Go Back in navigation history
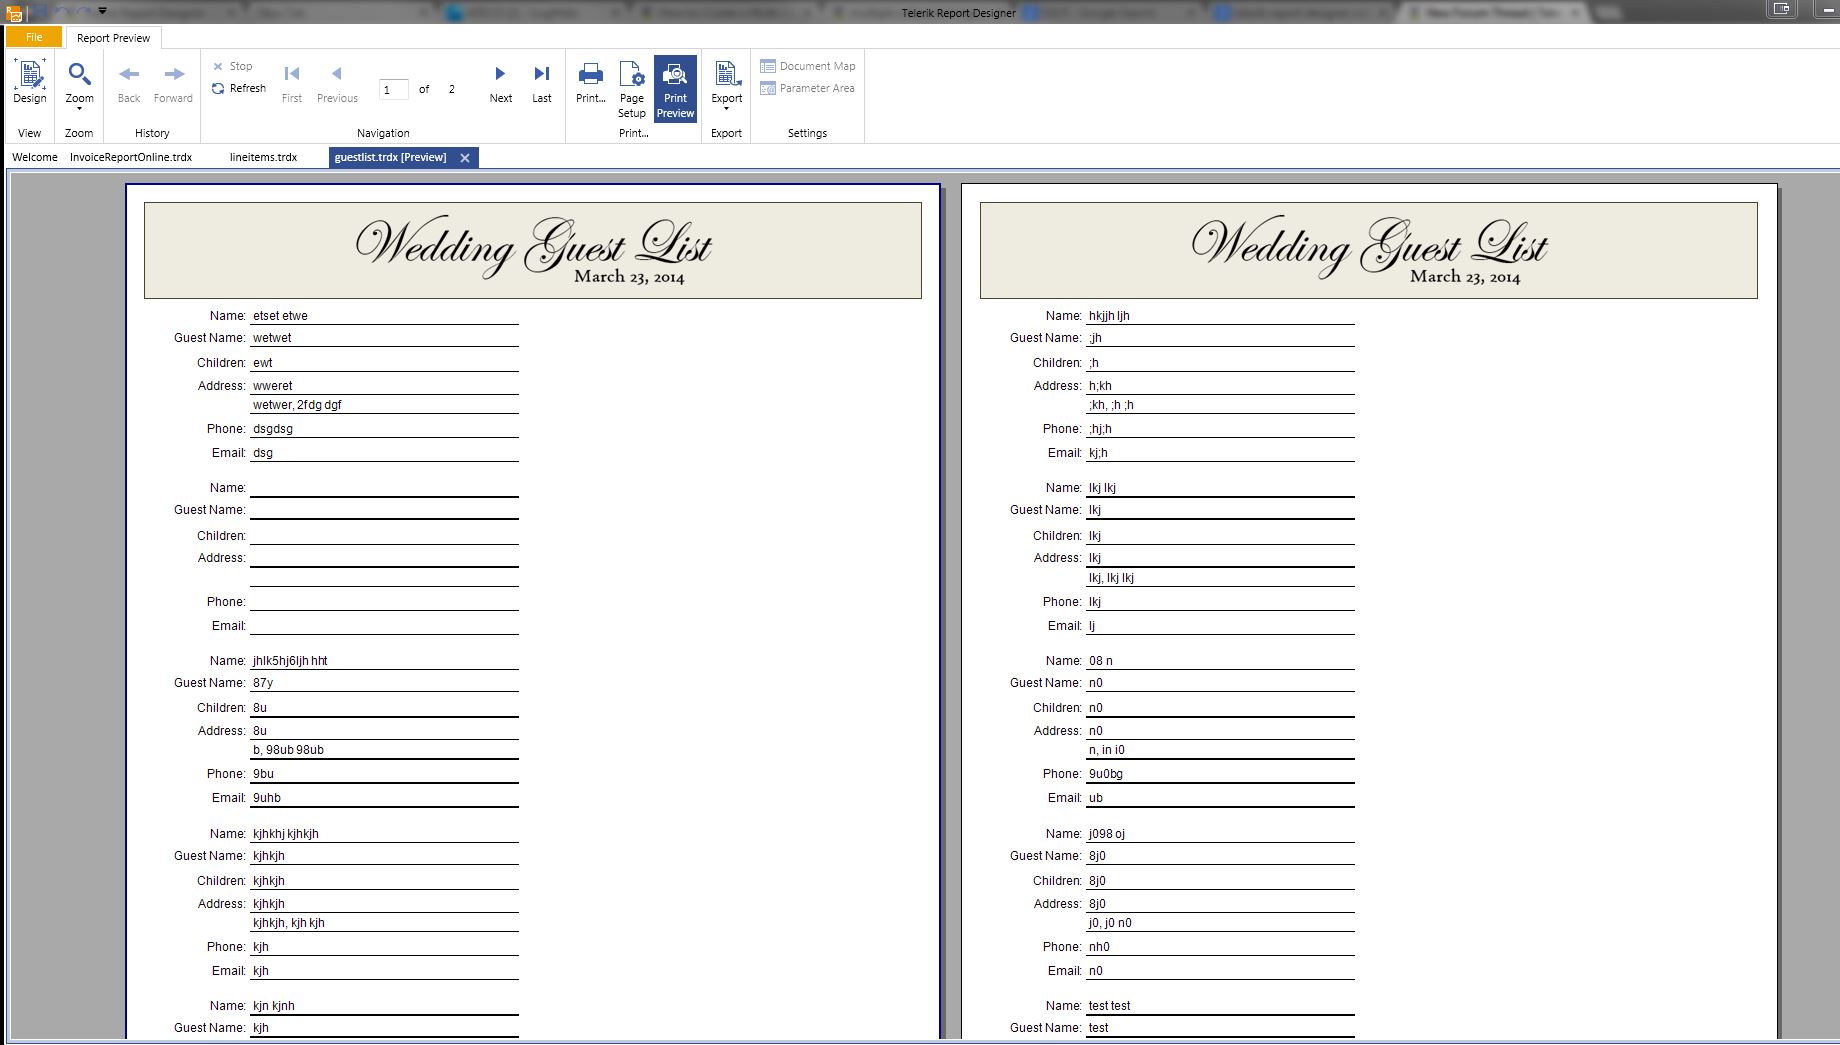The height and width of the screenshot is (1045, 1840). (129, 84)
